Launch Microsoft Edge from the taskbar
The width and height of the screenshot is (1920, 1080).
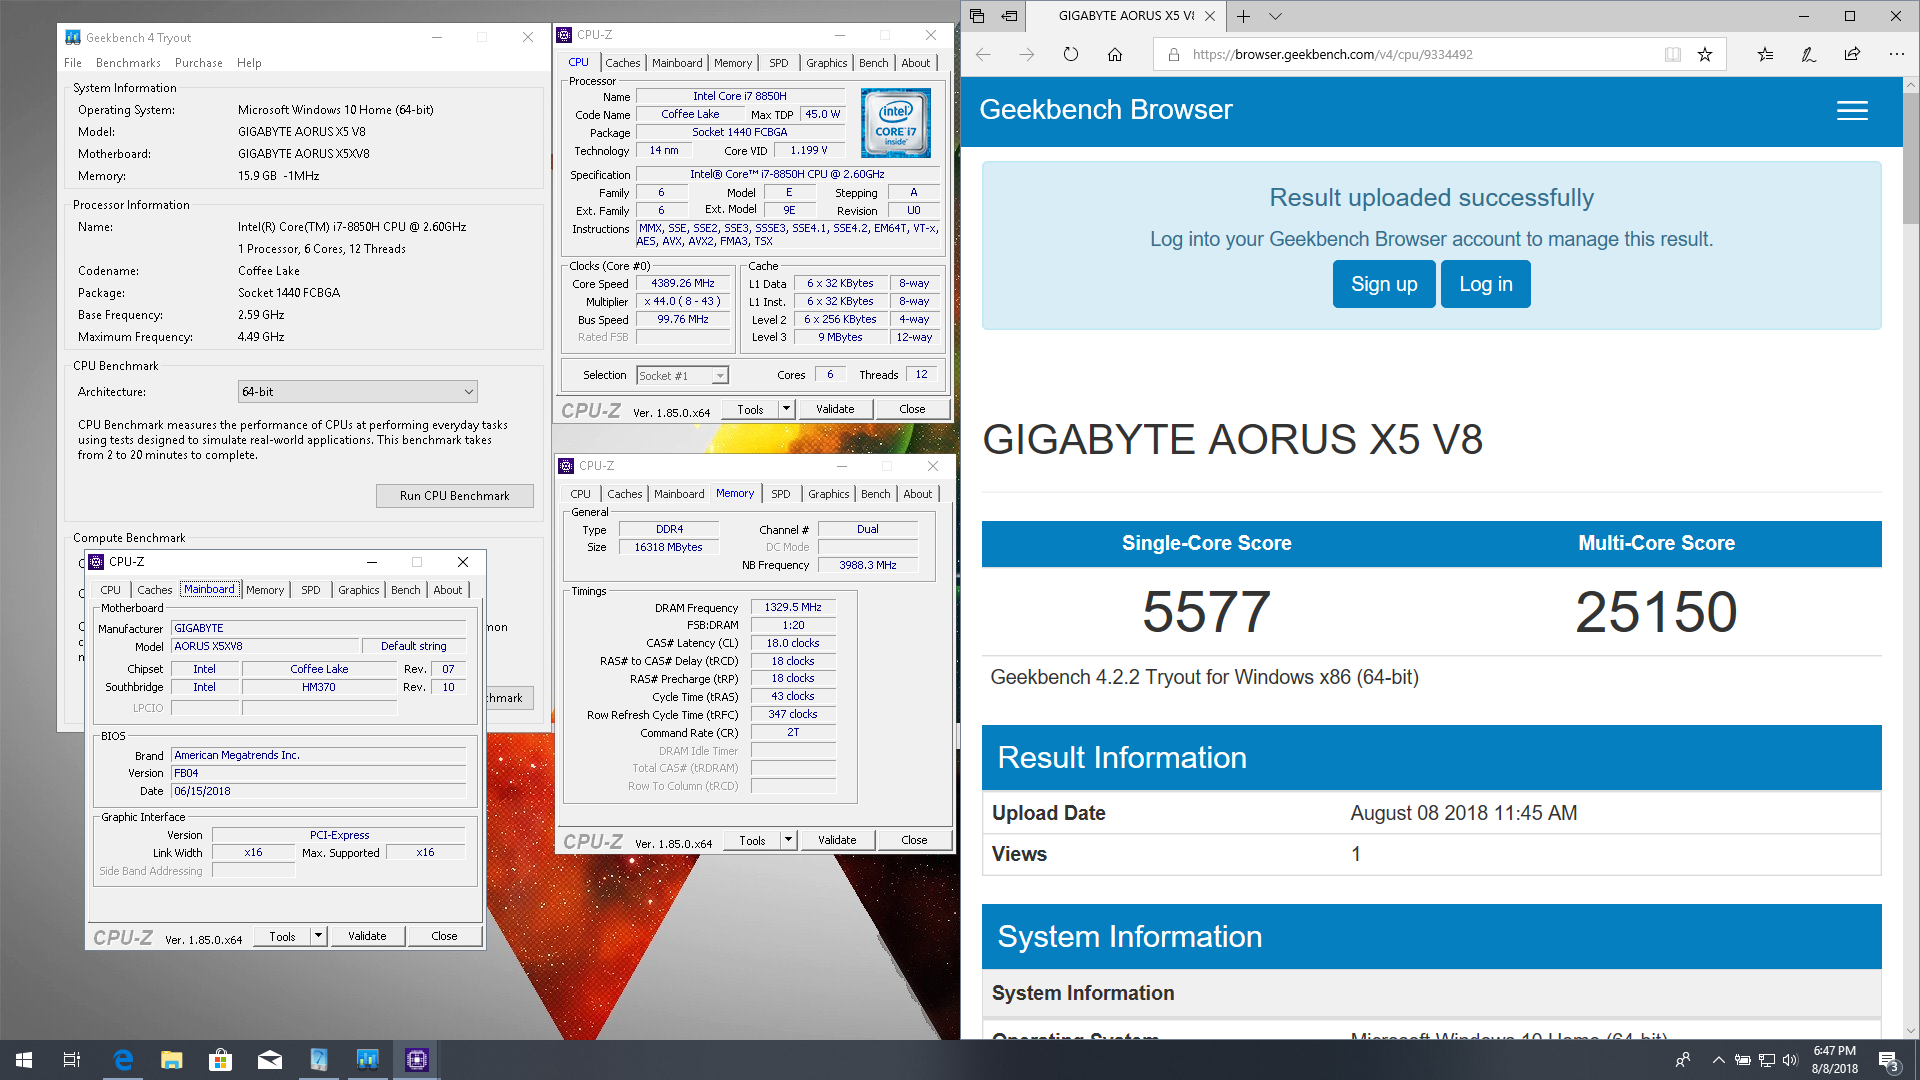click(x=124, y=1060)
